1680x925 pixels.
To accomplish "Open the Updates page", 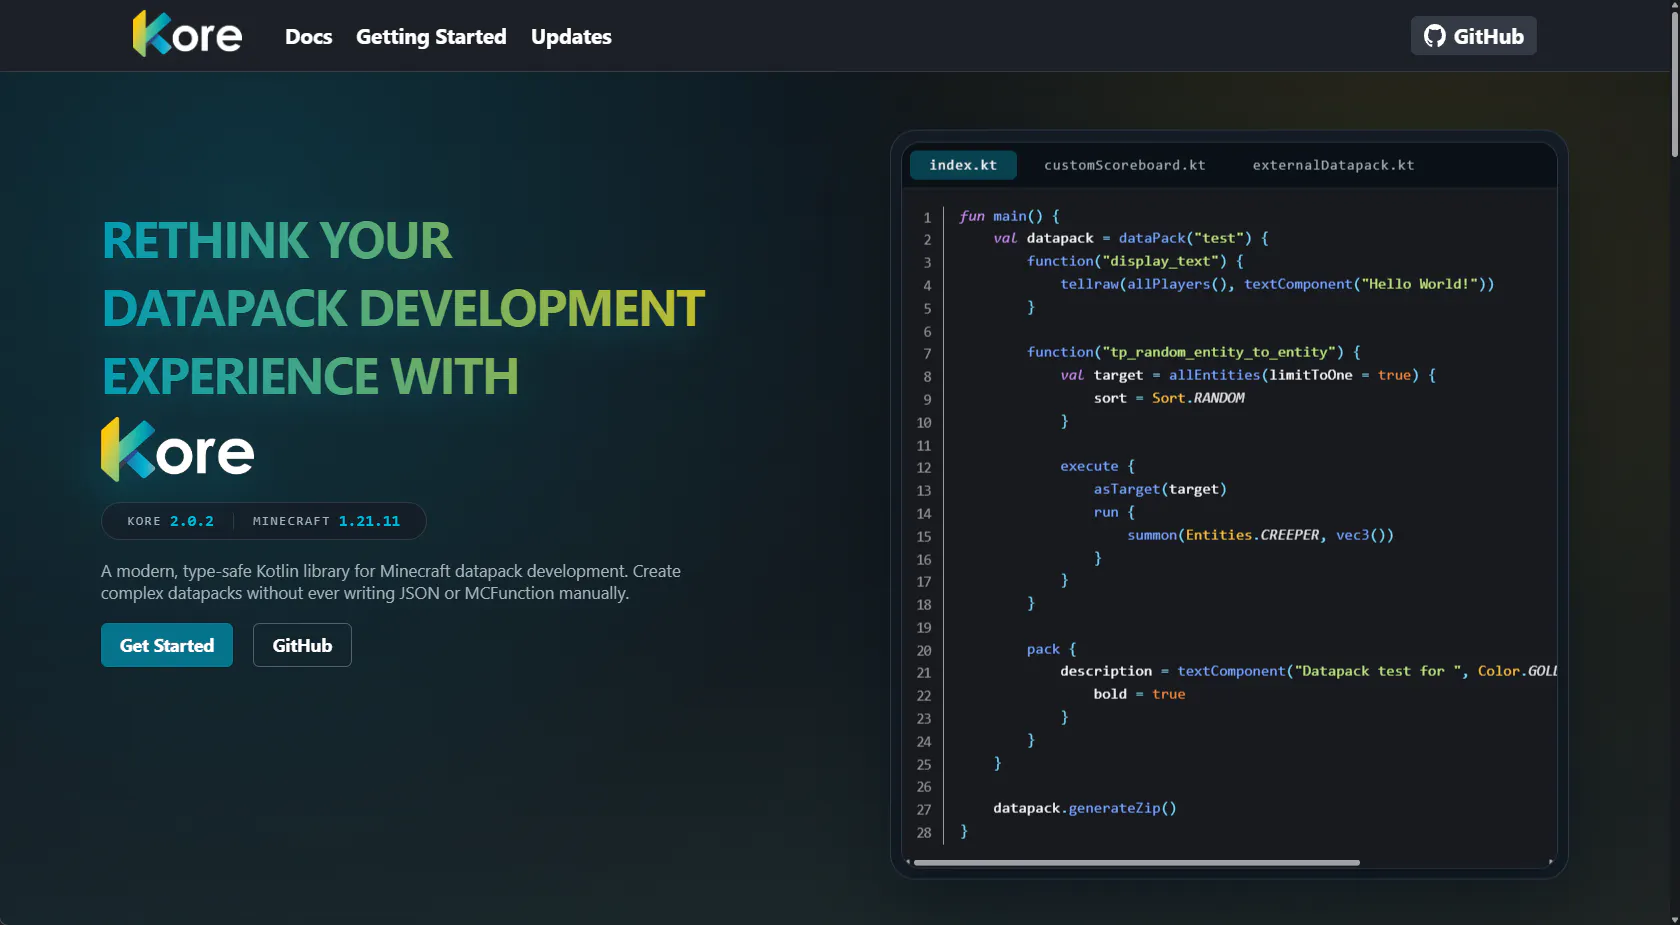I will [x=571, y=37].
